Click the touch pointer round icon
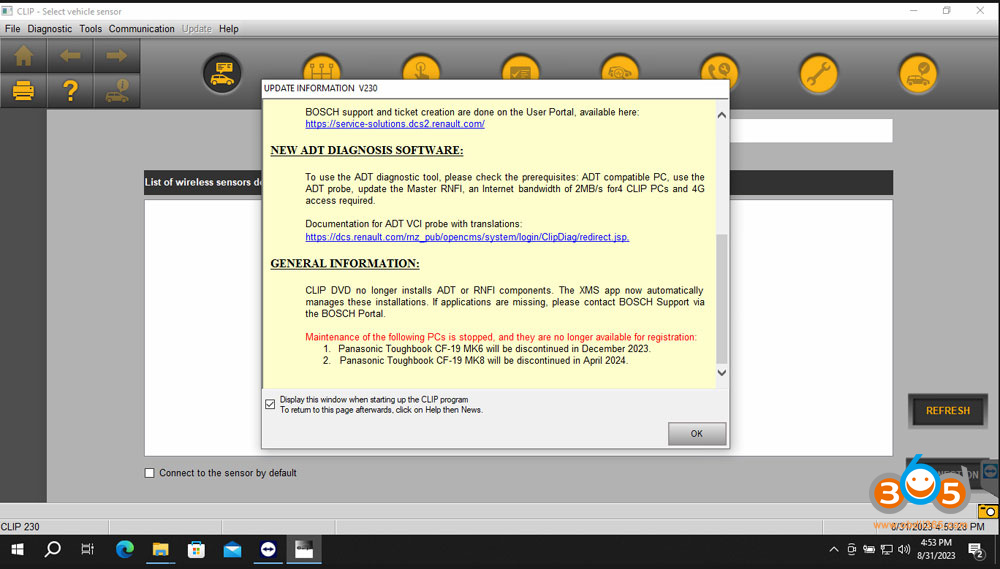This screenshot has width=1000, height=569. (421, 68)
